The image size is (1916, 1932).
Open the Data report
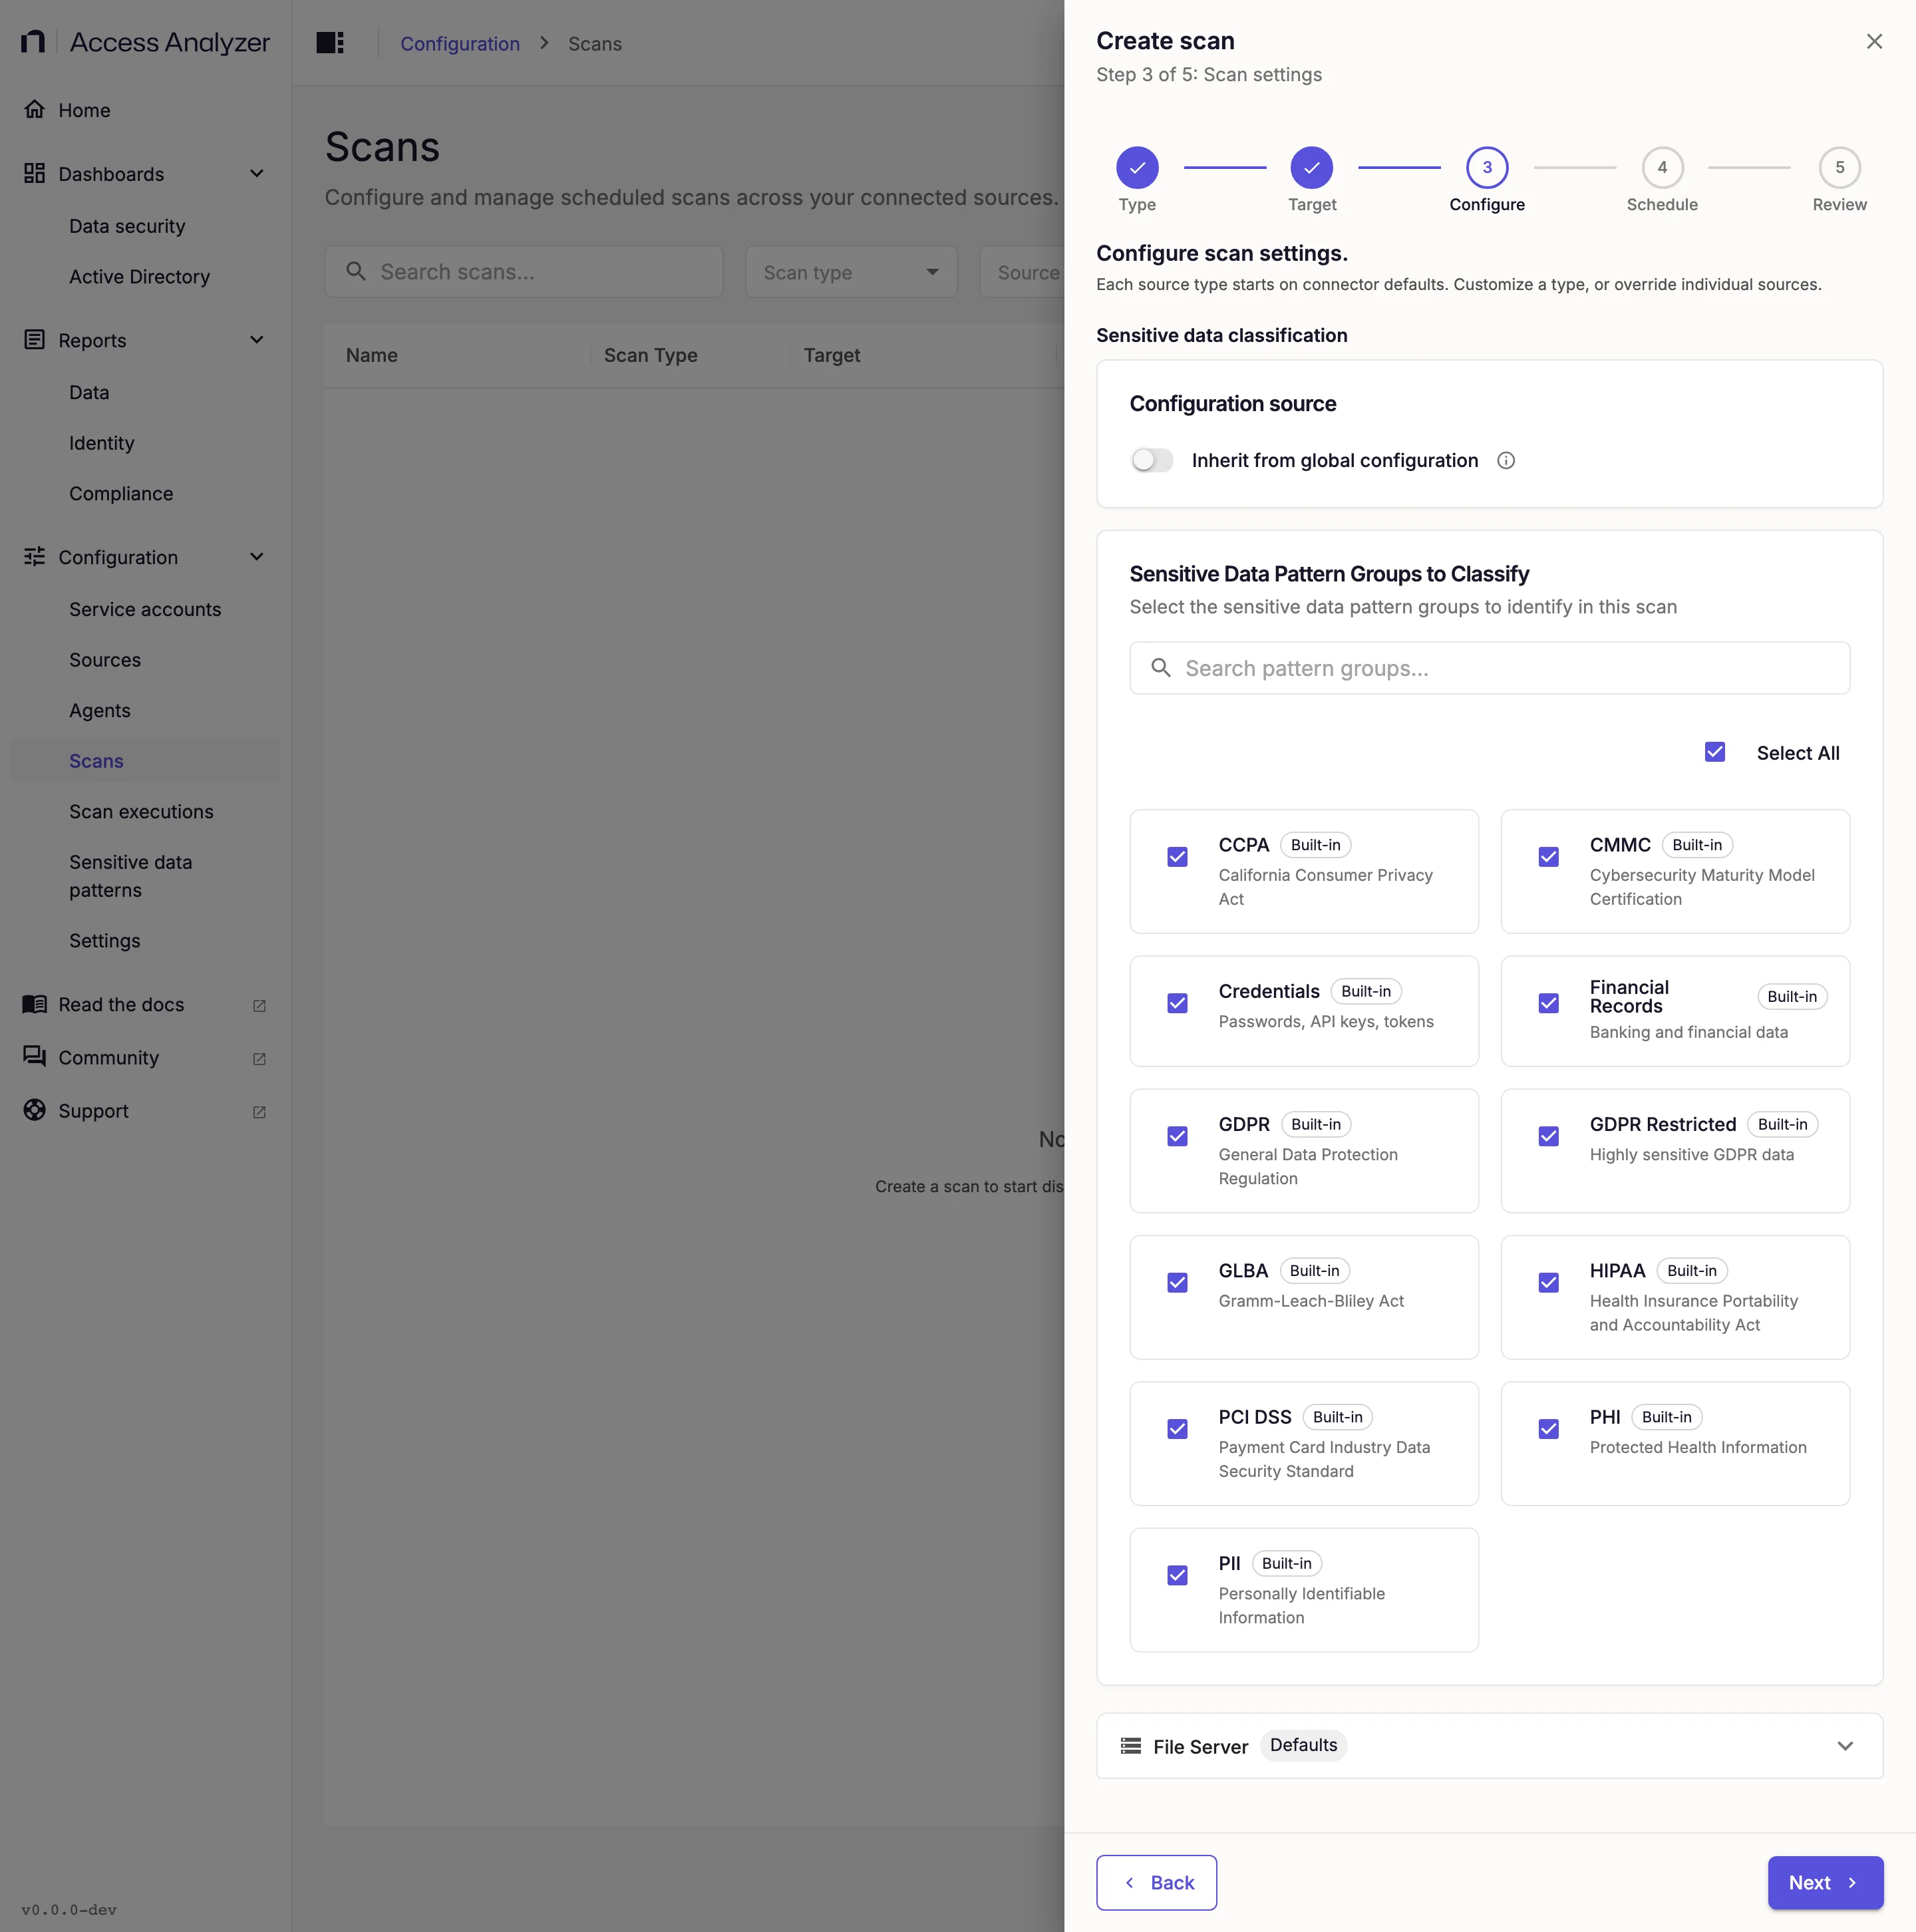(89, 393)
